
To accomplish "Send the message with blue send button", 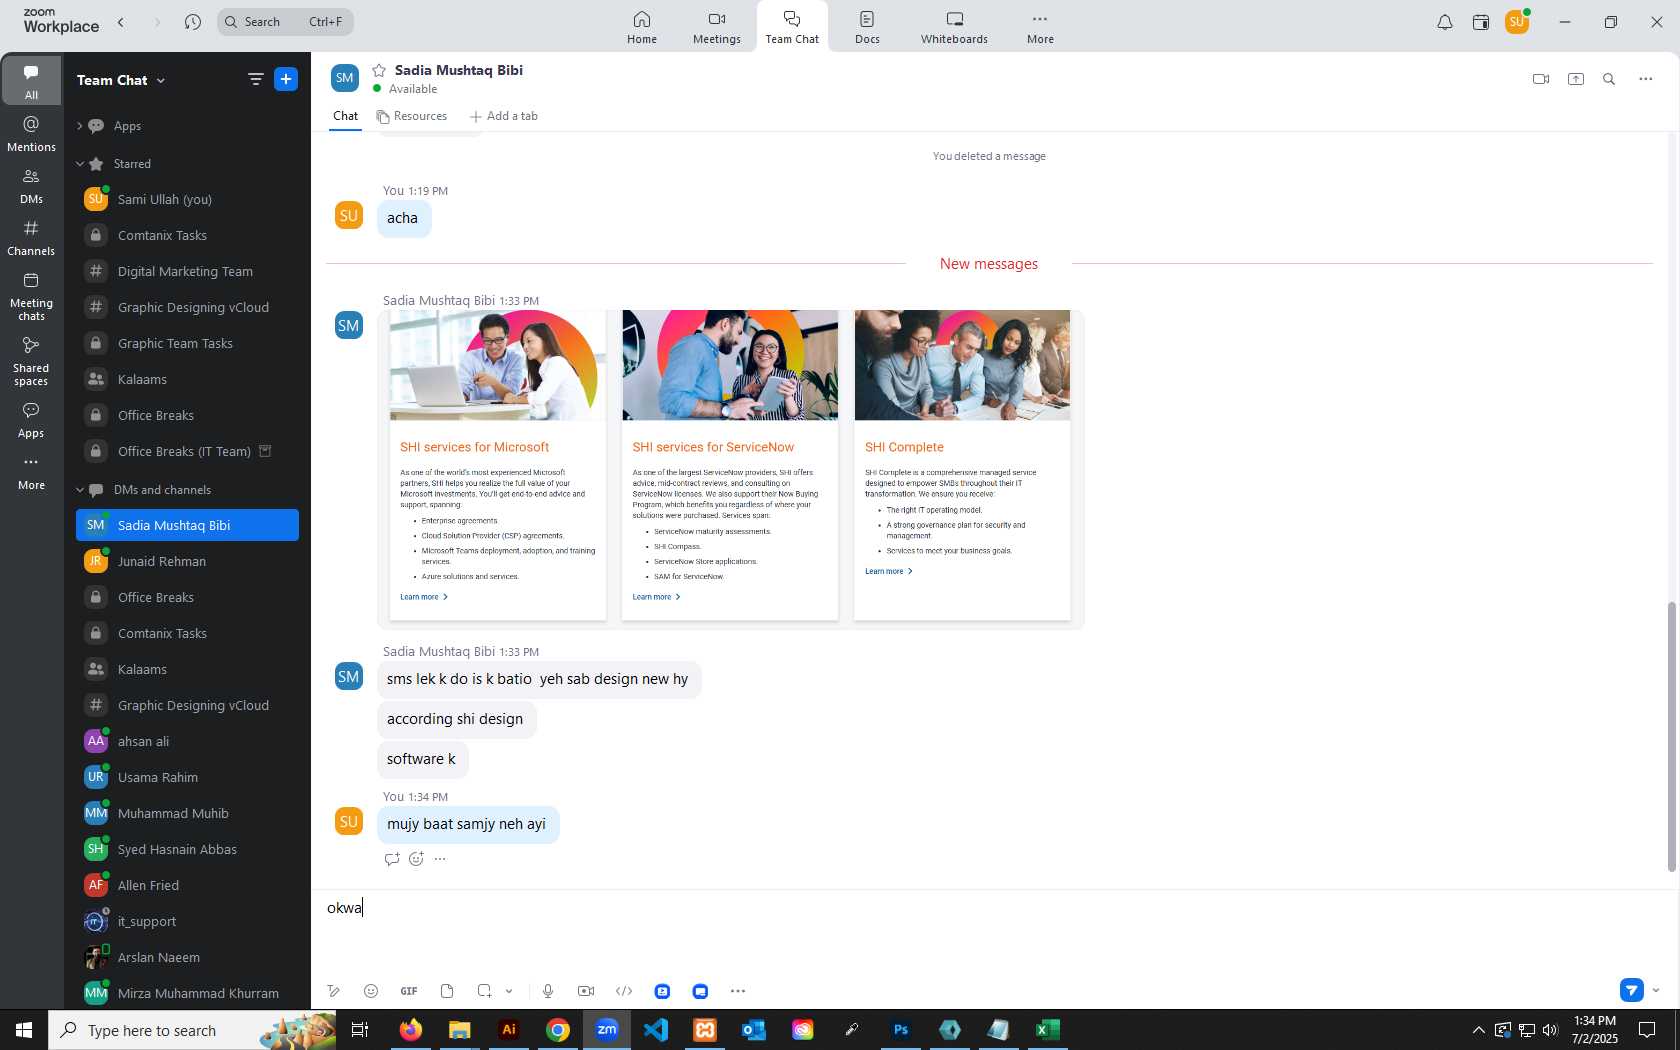I will pos(1632,991).
